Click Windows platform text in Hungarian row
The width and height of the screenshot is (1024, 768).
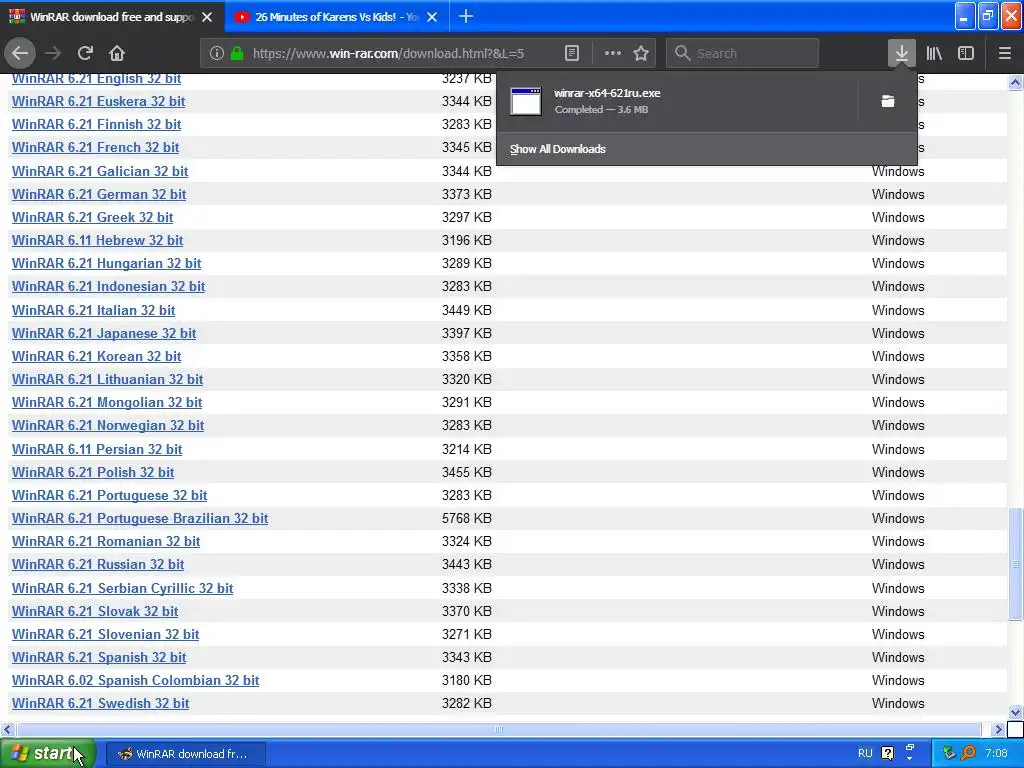pos(898,263)
